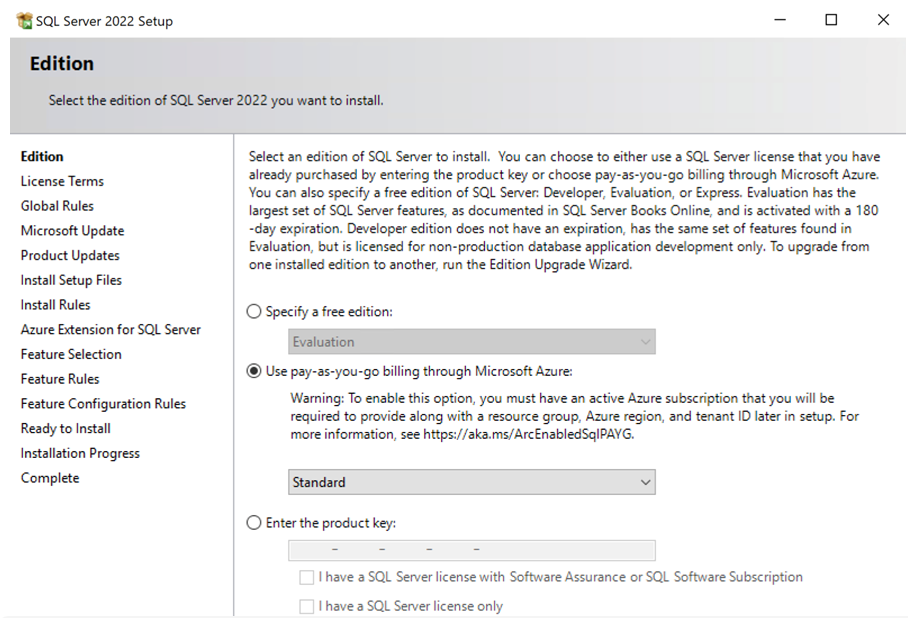Select the 'Specify a free edition' radio button
This screenshot has width=908, height=618.
click(254, 312)
